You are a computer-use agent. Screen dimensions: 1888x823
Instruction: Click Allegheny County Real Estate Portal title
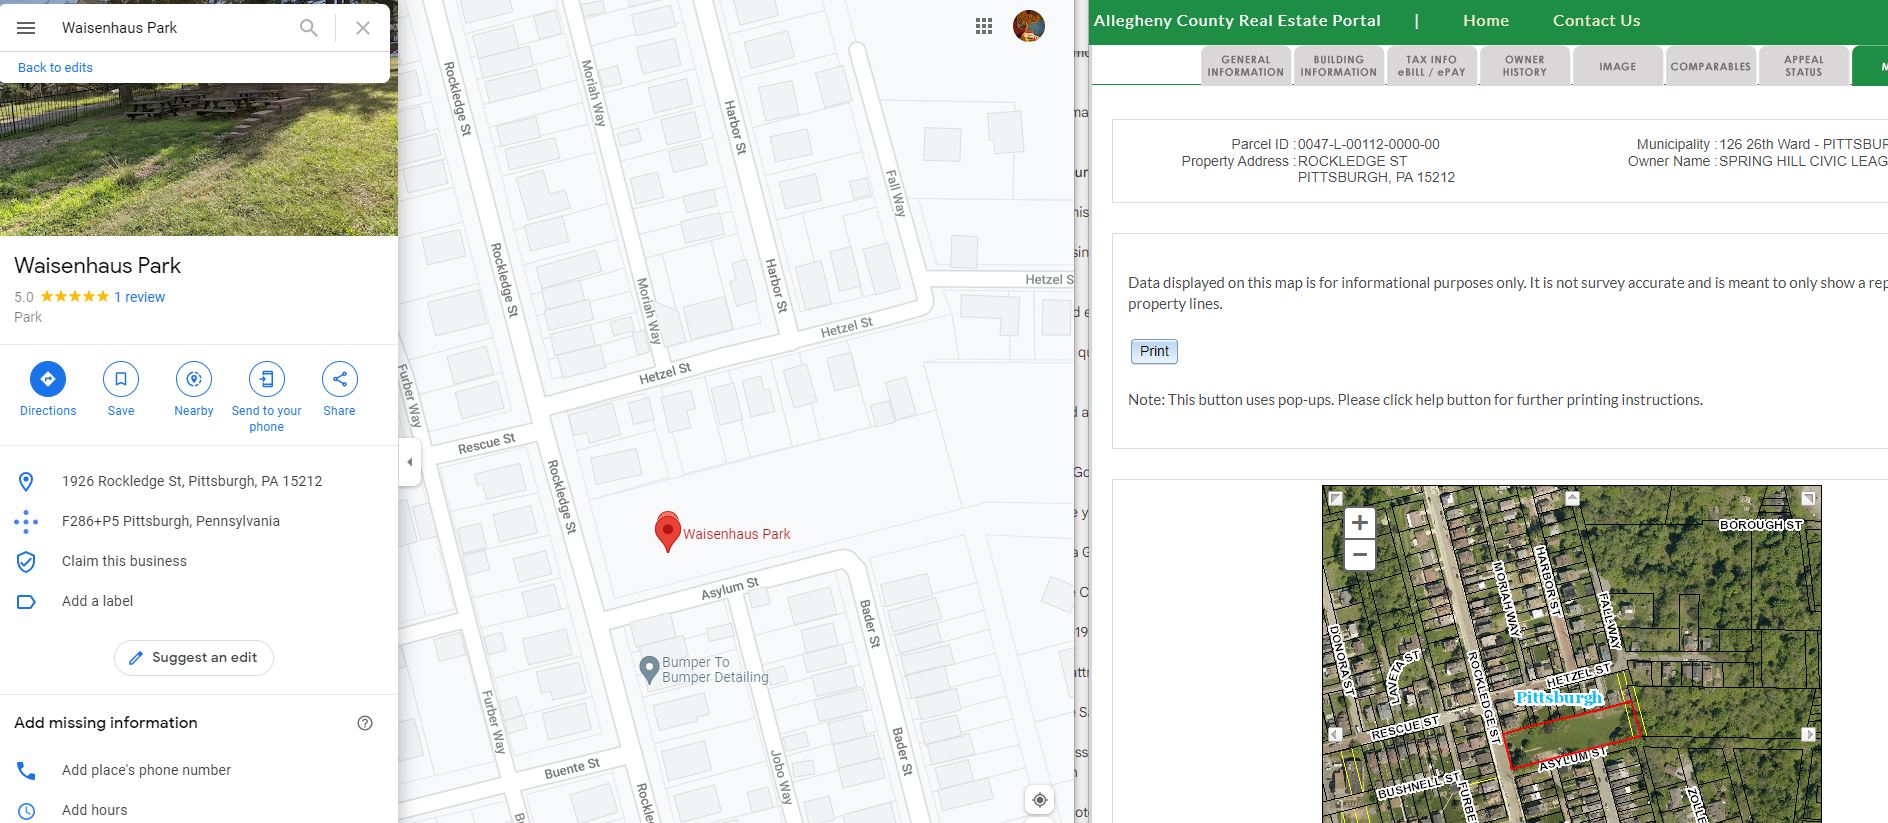tap(1237, 21)
